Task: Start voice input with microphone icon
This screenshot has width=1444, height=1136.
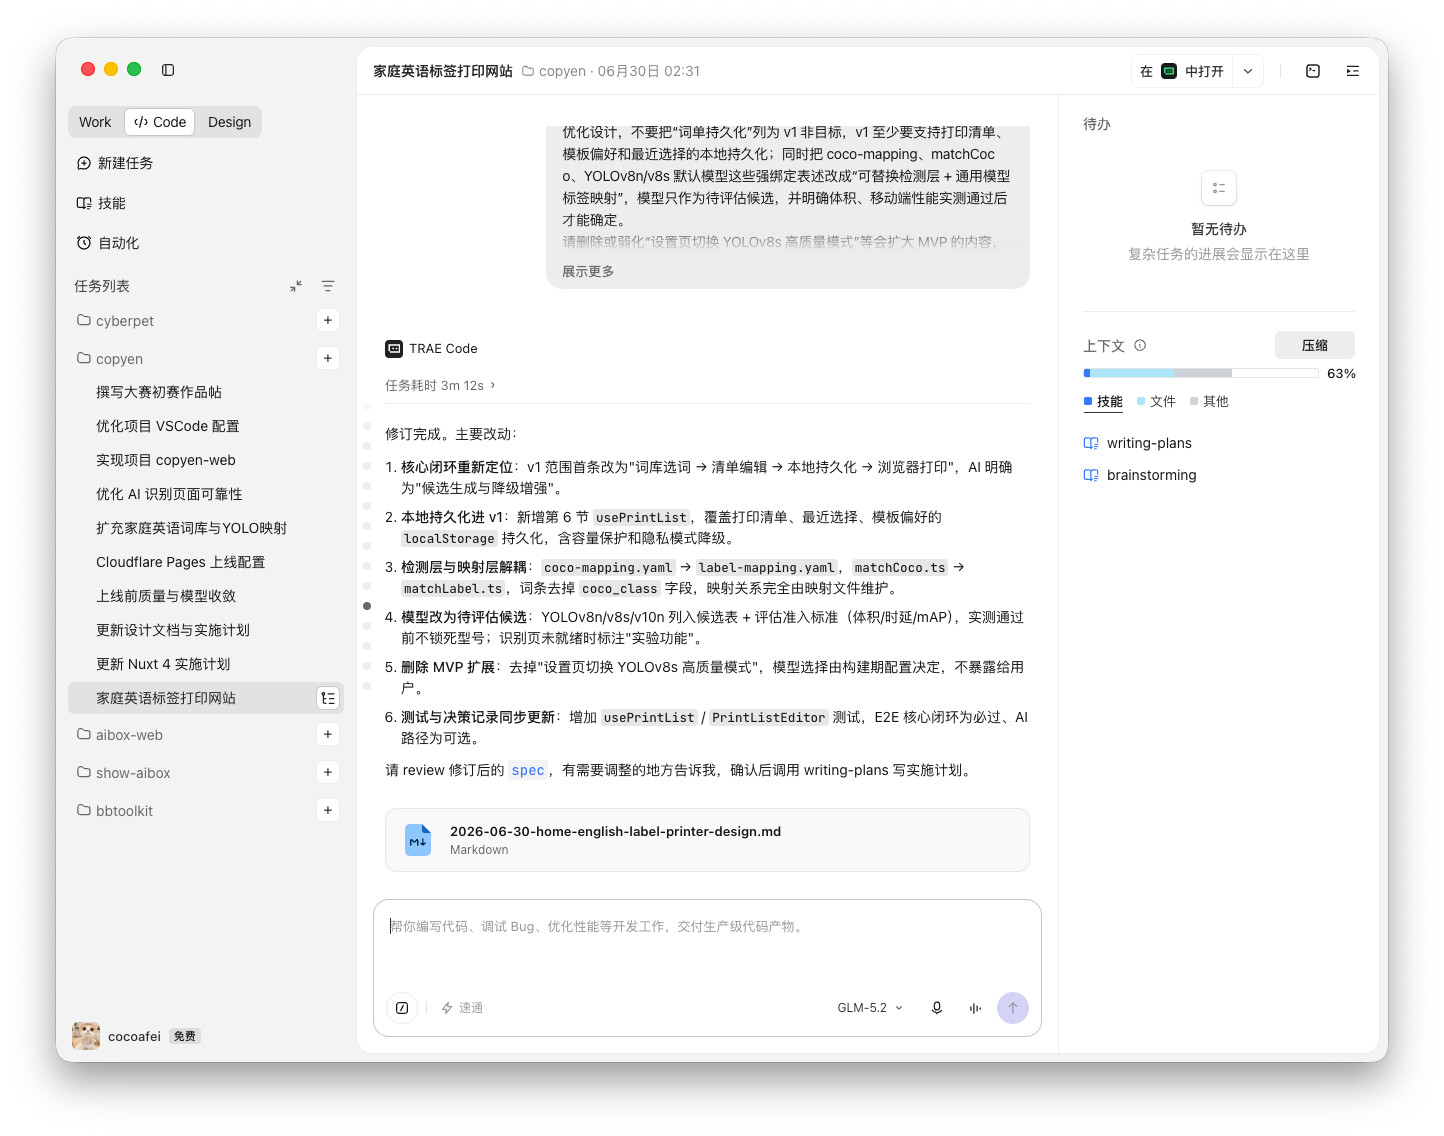Action: pos(937,1008)
